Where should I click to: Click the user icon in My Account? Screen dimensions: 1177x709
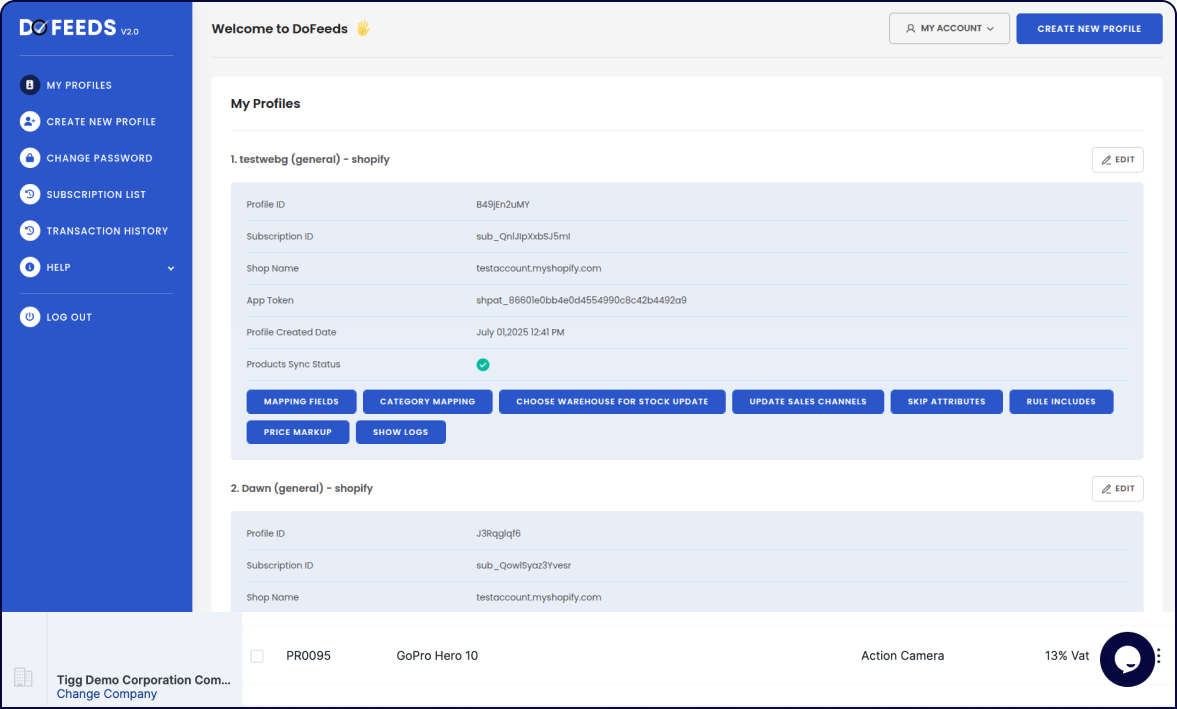(x=910, y=29)
